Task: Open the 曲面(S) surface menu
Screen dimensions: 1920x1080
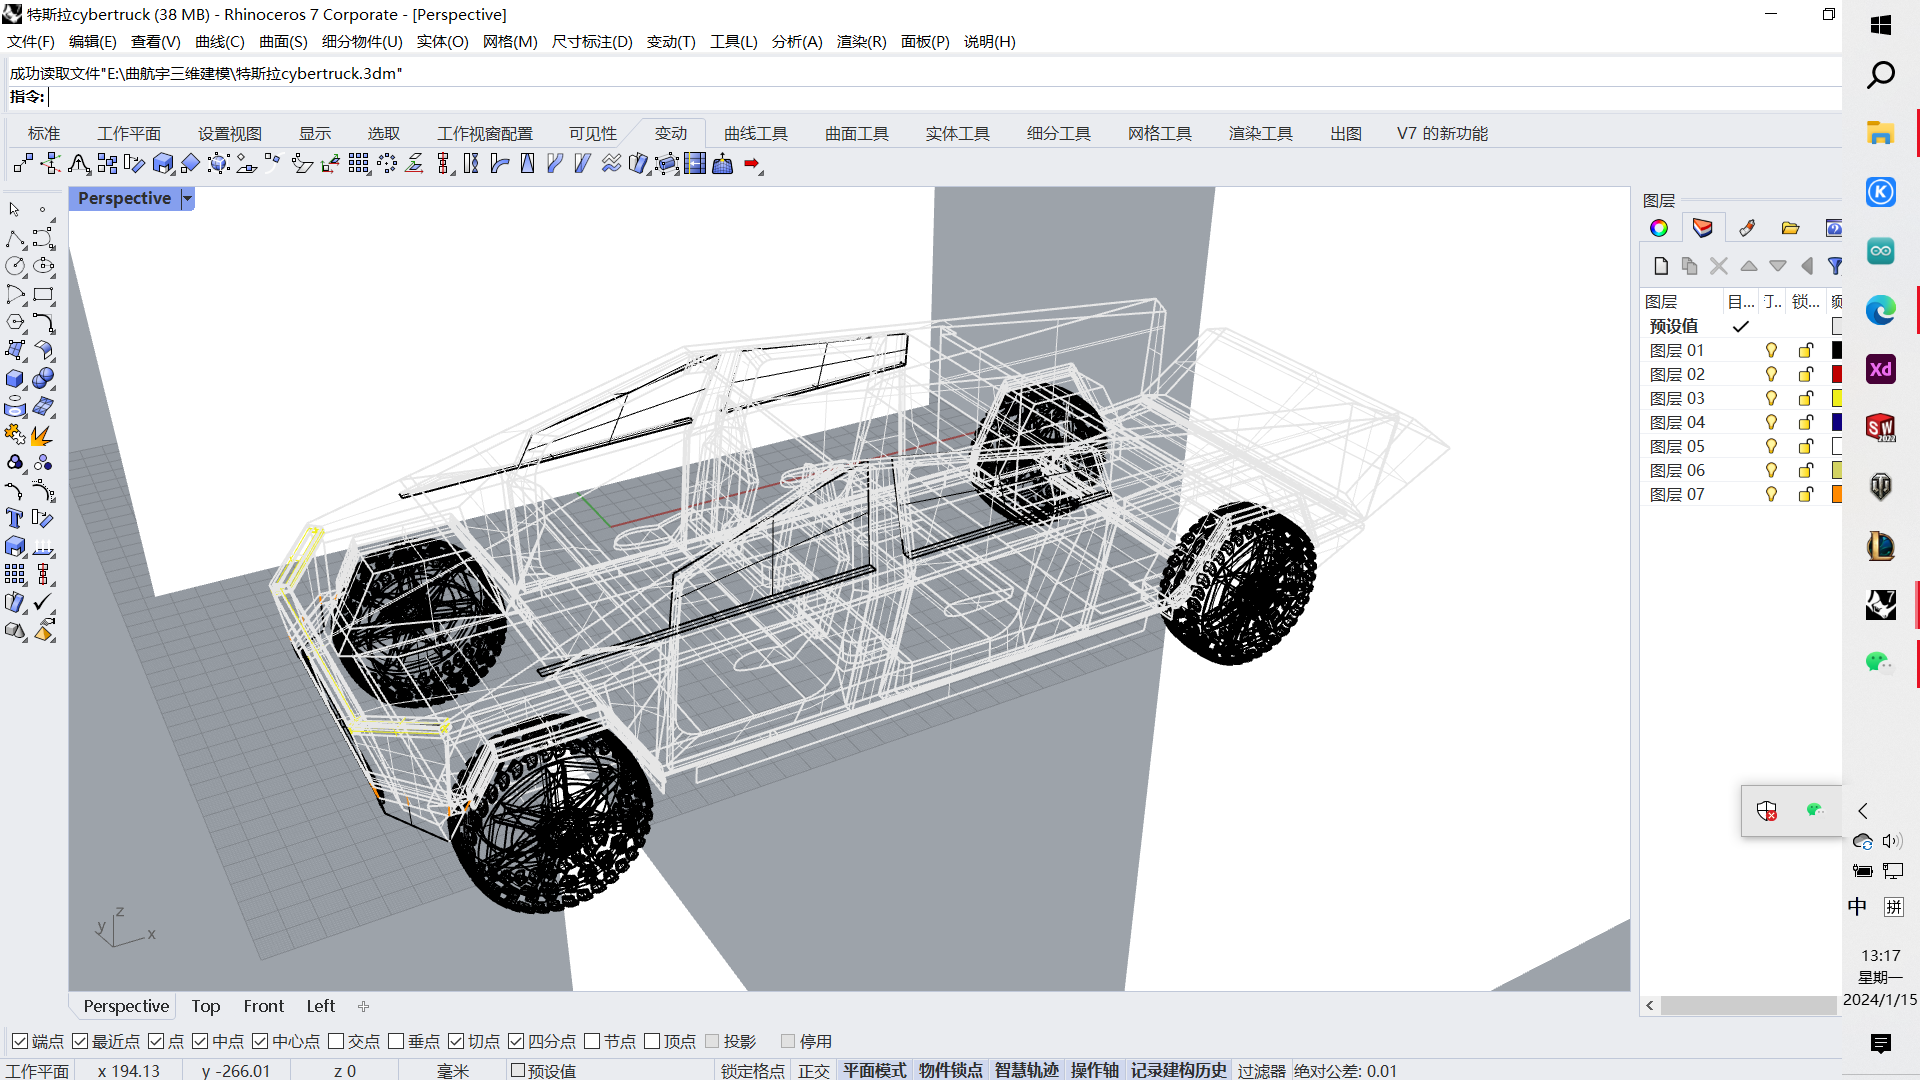Action: pos(283,41)
